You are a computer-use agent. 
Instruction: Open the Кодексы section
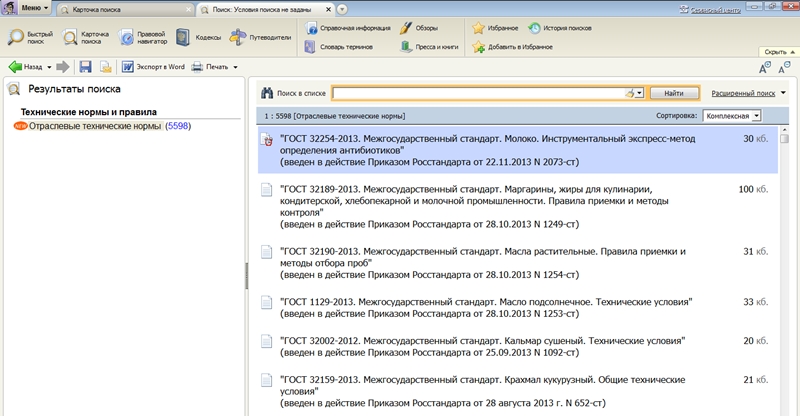[183, 38]
